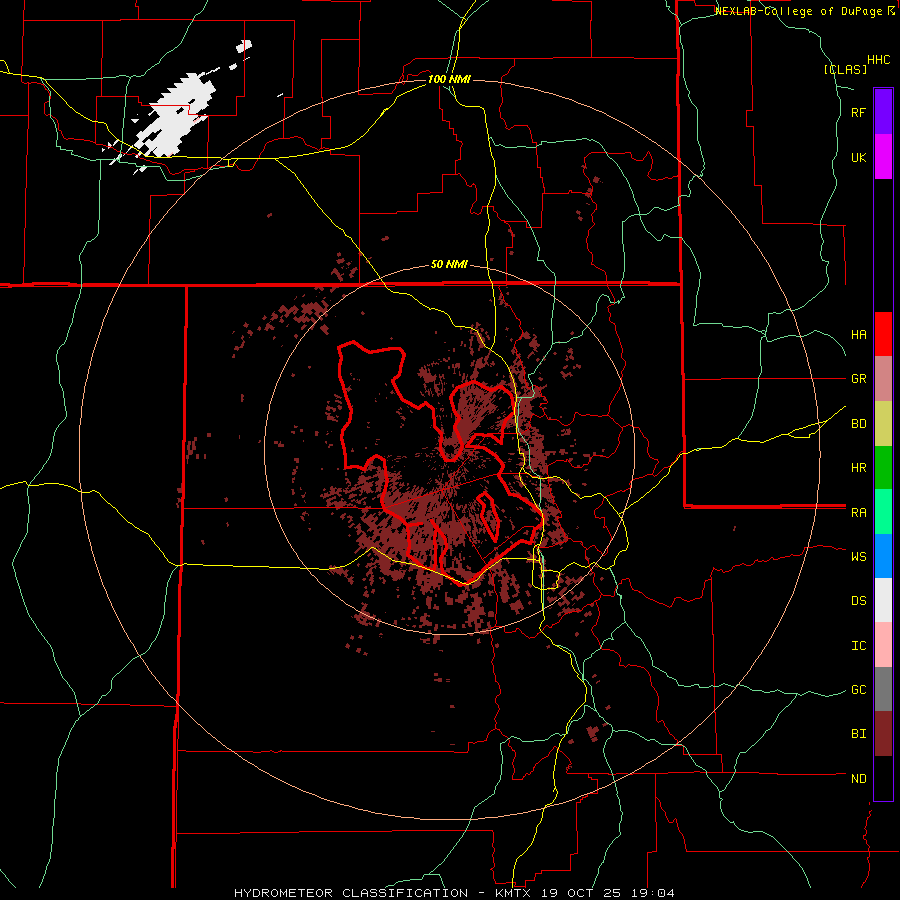Click the HA red legend swatch
The height and width of the screenshot is (900, 900).
pos(883,334)
